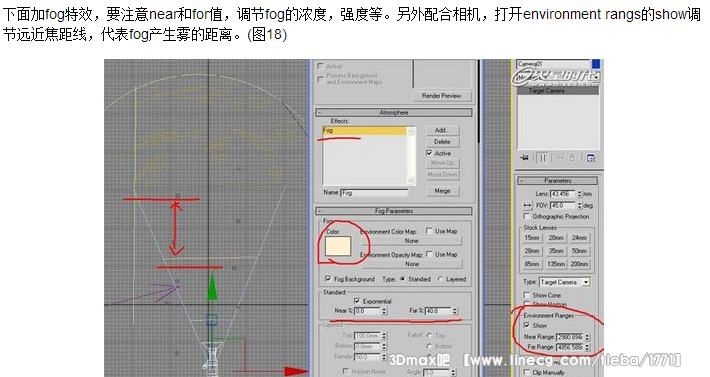Click the Near Range value field
Image resolution: width=710 pixels, height=377 pixels.
pyautogui.click(x=570, y=337)
